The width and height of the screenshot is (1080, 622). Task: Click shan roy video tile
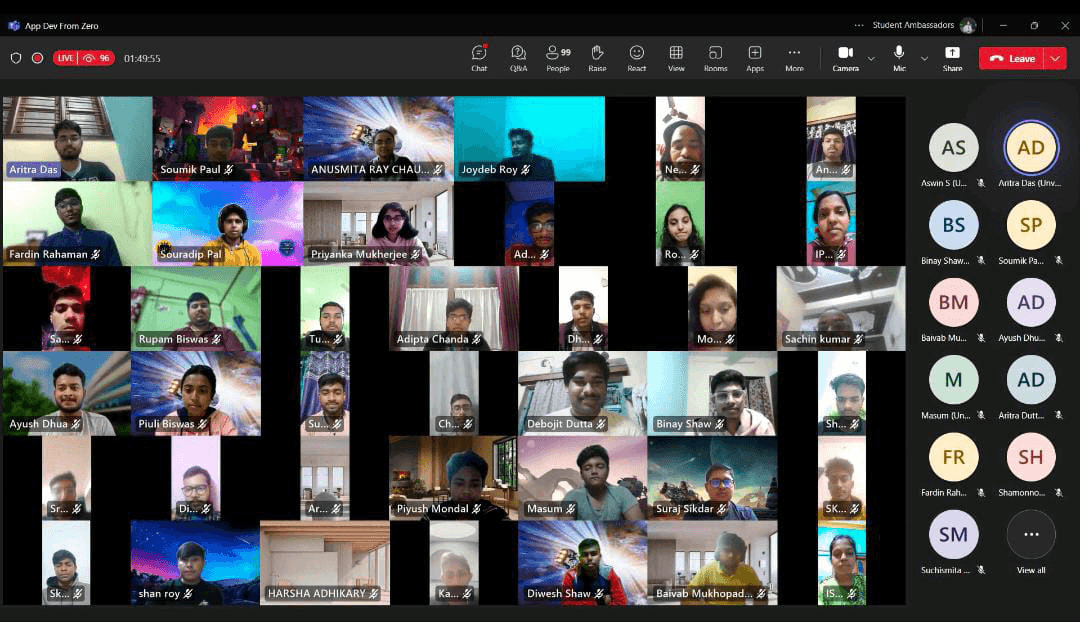tap(196, 563)
